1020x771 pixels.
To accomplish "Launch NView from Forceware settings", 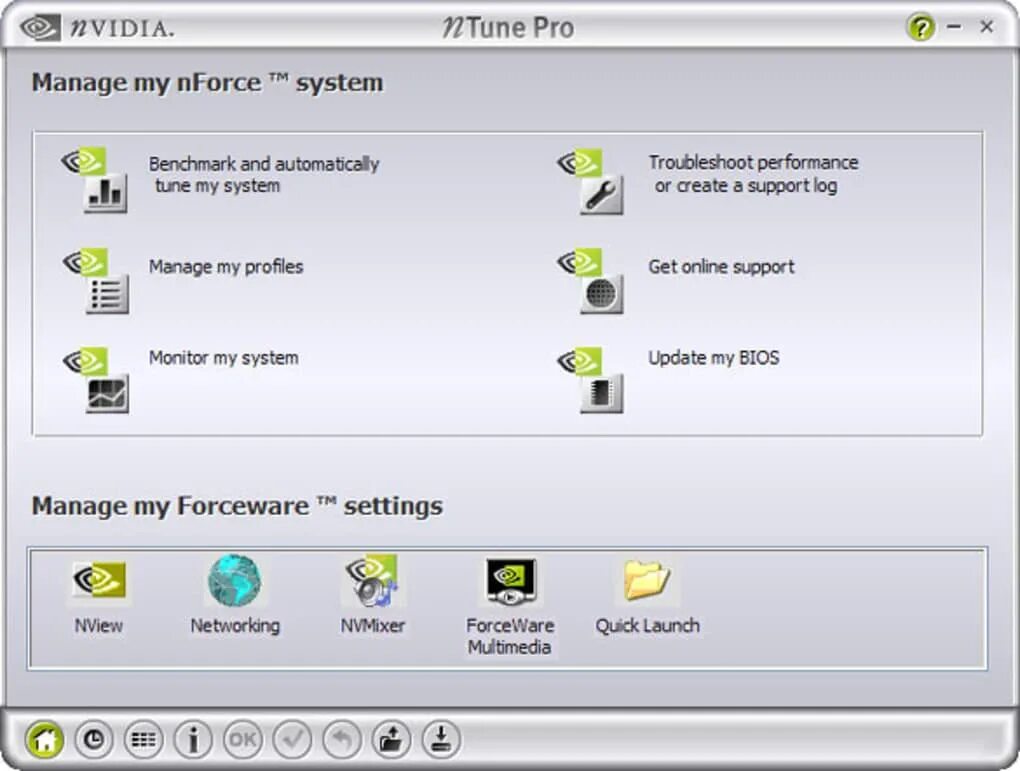I will [x=99, y=579].
